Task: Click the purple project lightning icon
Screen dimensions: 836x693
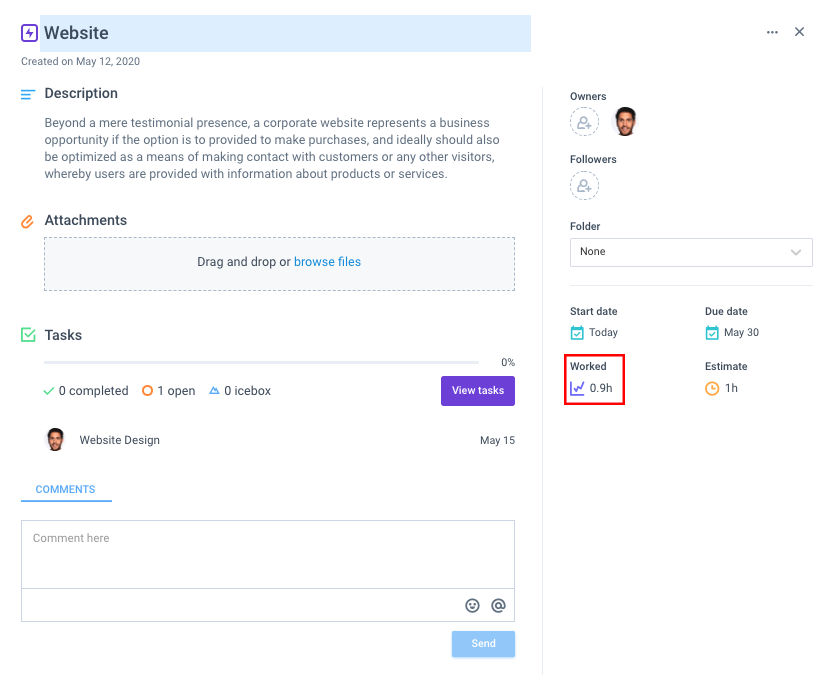Action: pyautogui.click(x=29, y=33)
